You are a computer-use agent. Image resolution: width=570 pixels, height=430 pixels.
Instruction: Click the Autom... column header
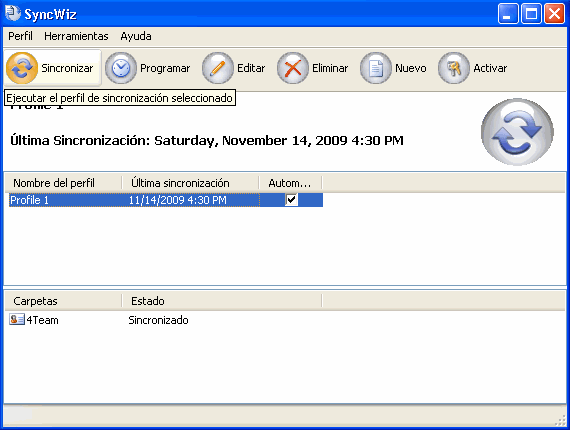[x=290, y=183]
